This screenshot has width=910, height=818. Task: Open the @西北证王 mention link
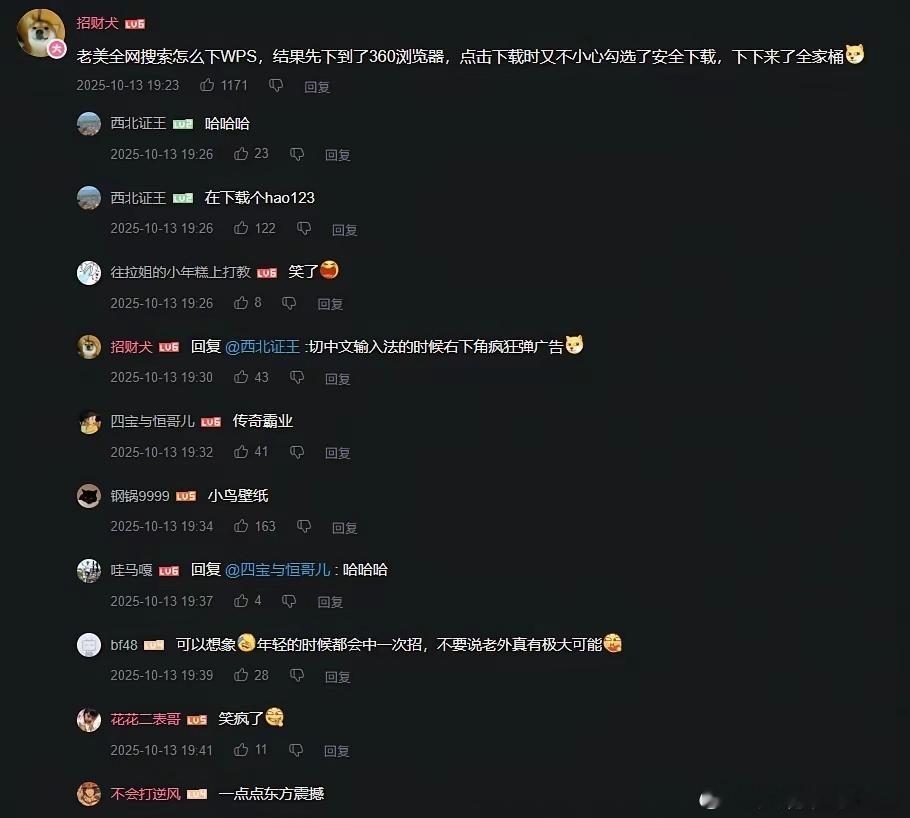[x=262, y=347]
